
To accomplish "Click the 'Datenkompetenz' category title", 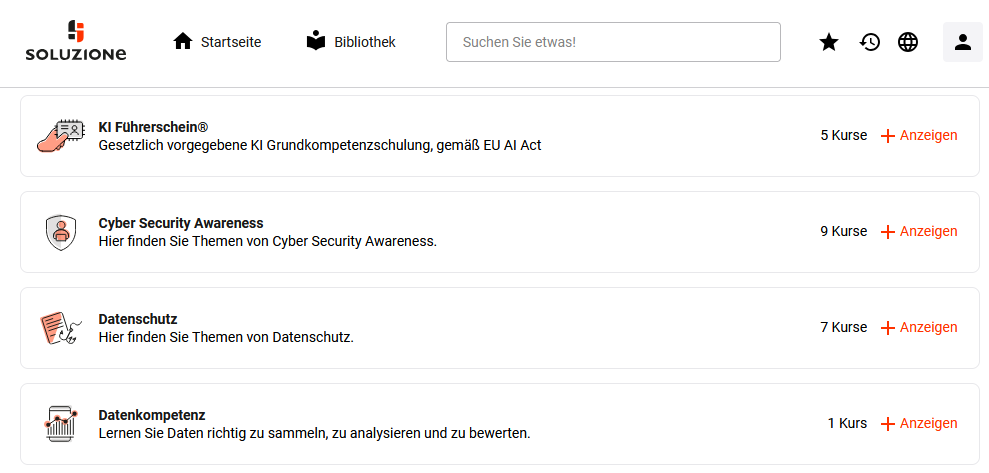I will click(152, 415).
